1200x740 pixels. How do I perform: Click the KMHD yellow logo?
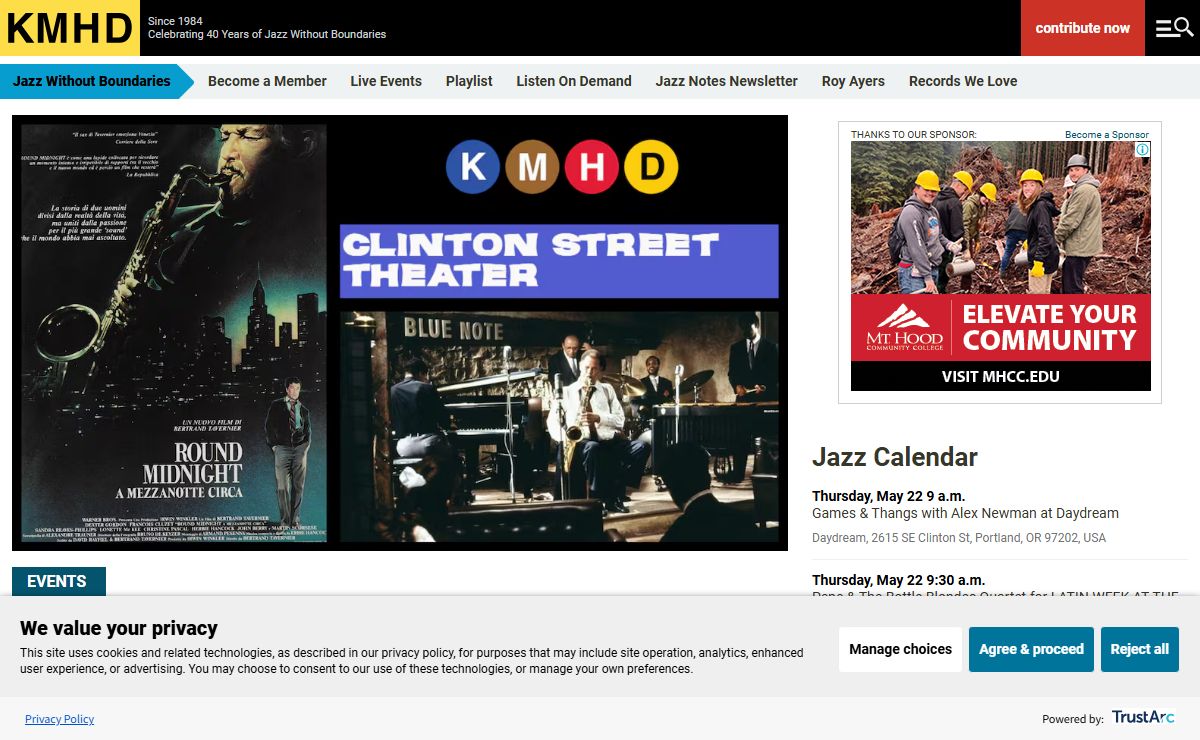coord(69,28)
